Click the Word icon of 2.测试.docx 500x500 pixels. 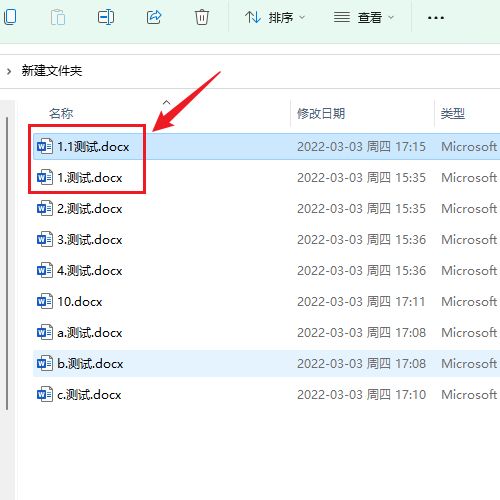pyautogui.click(x=45, y=208)
